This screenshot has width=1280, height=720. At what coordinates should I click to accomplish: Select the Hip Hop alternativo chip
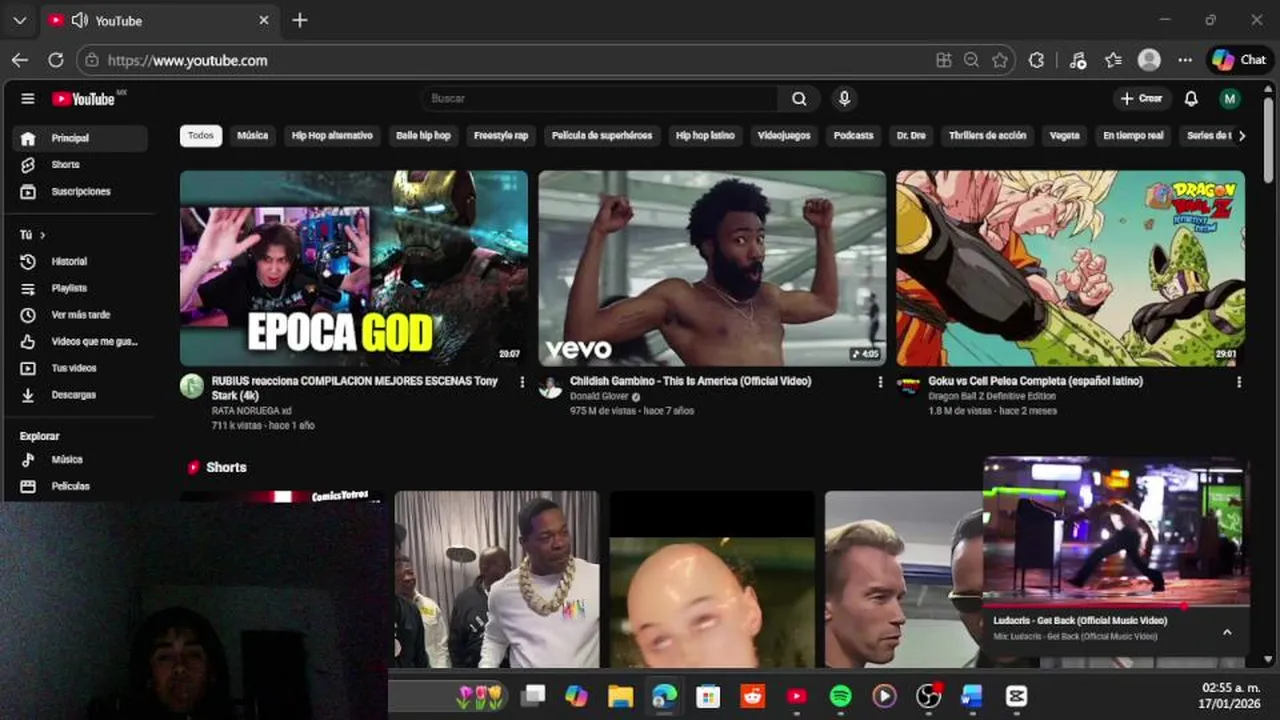coord(332,136)
